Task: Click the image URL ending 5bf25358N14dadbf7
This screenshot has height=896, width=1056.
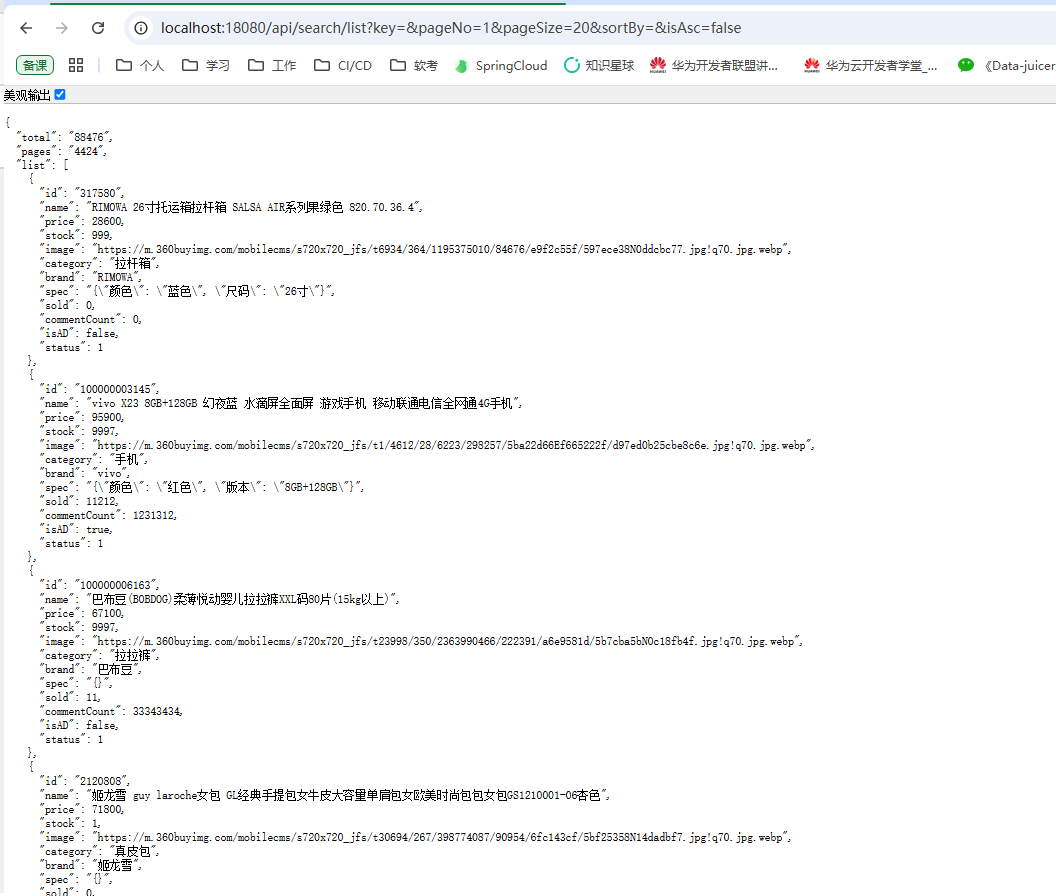Action: pyautogui.click(x=441, y=837)
